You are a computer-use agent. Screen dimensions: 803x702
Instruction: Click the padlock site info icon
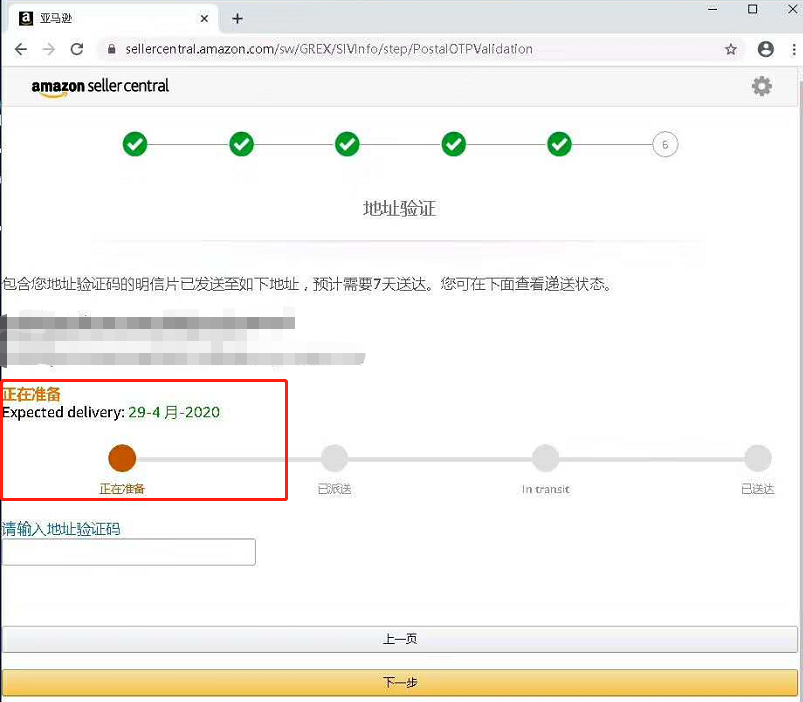point(111,49)
